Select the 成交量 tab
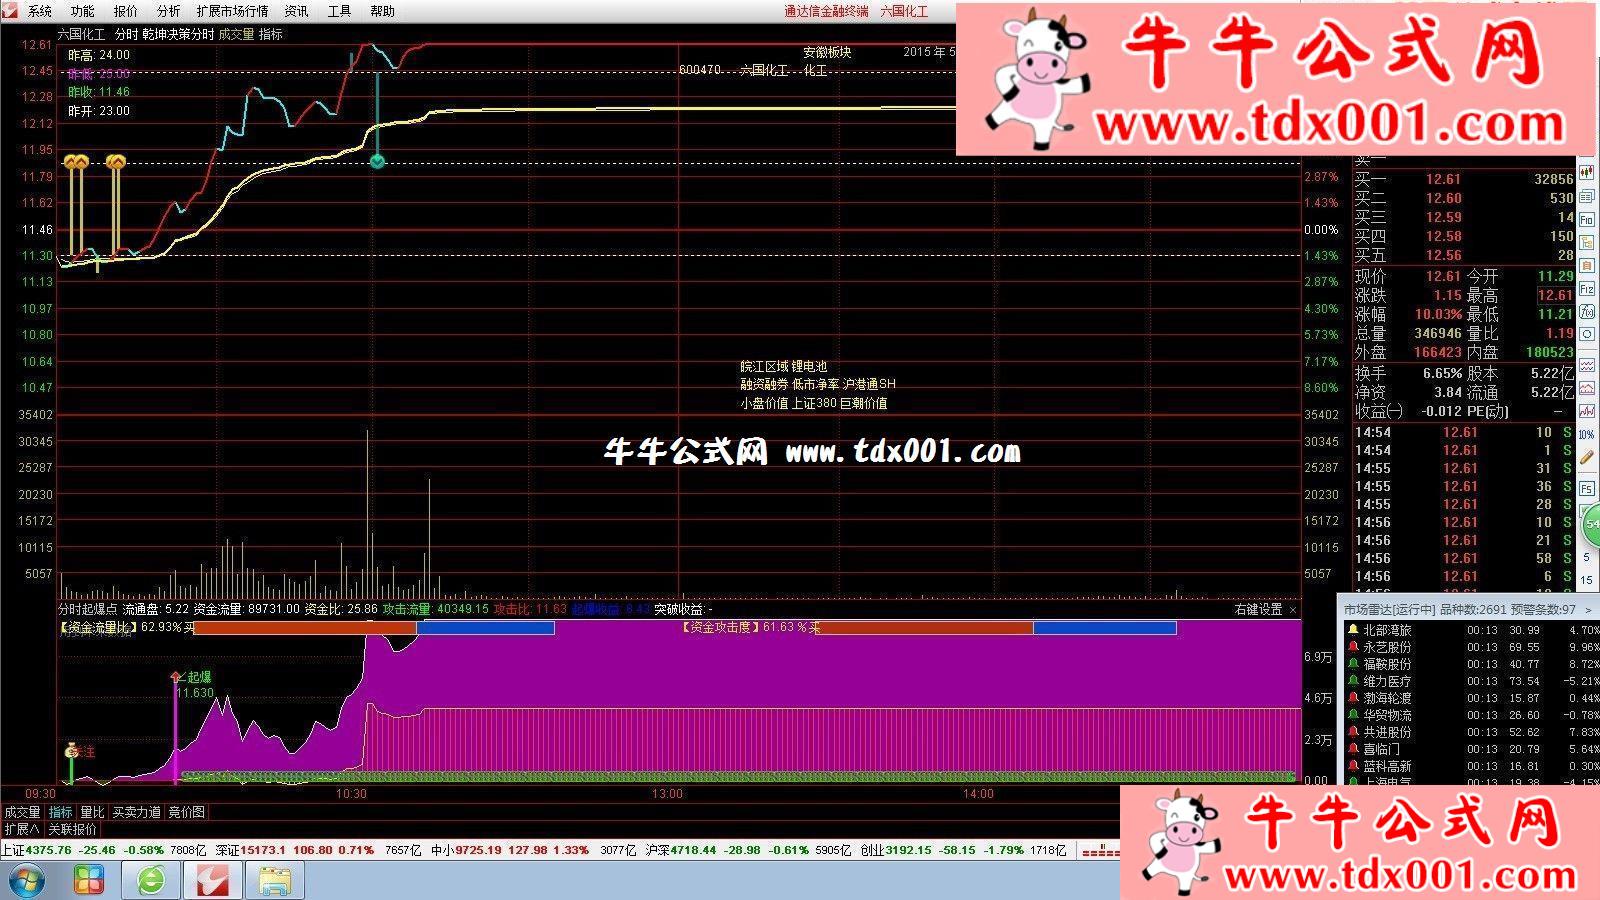This screenshot has height=900, width=1600. point(22,812)
